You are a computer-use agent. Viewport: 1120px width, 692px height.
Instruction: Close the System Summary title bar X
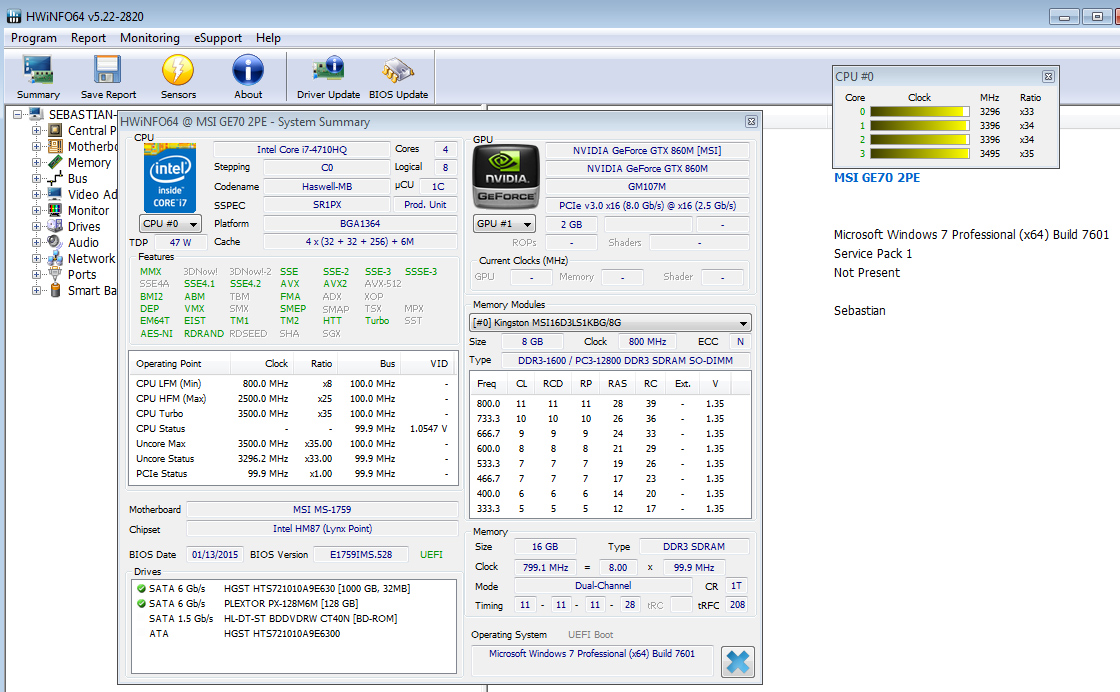[751, 121]
